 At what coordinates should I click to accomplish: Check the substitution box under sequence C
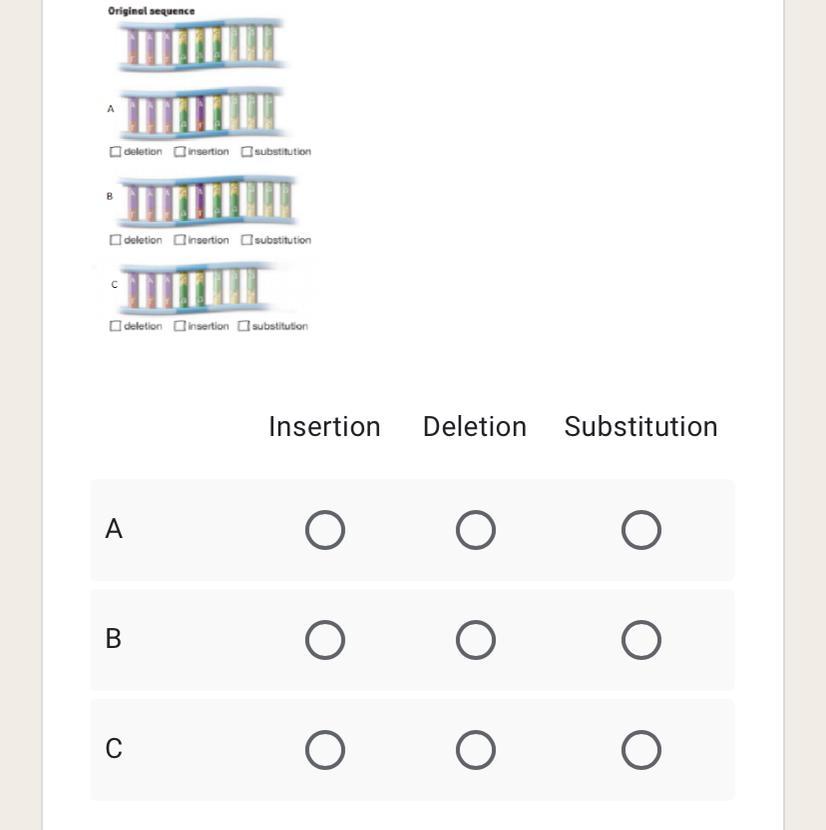click(x=243, y=326)
